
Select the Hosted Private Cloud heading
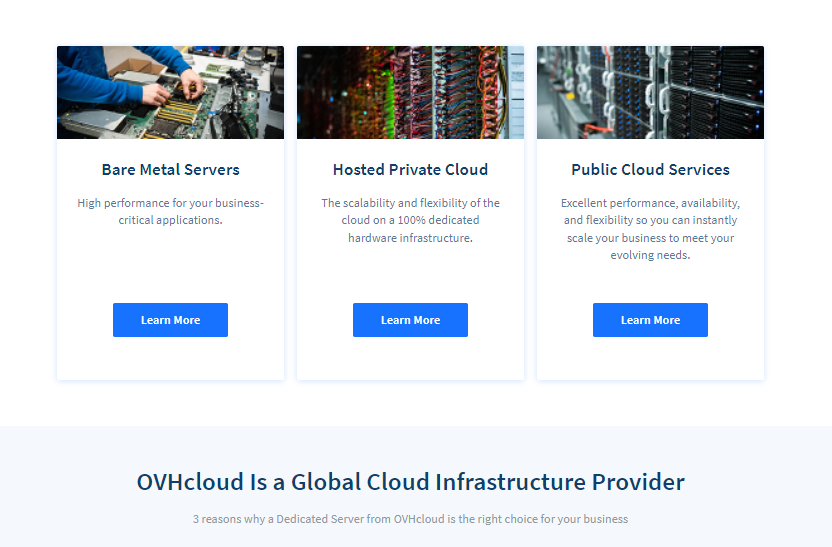click(410, 170)
